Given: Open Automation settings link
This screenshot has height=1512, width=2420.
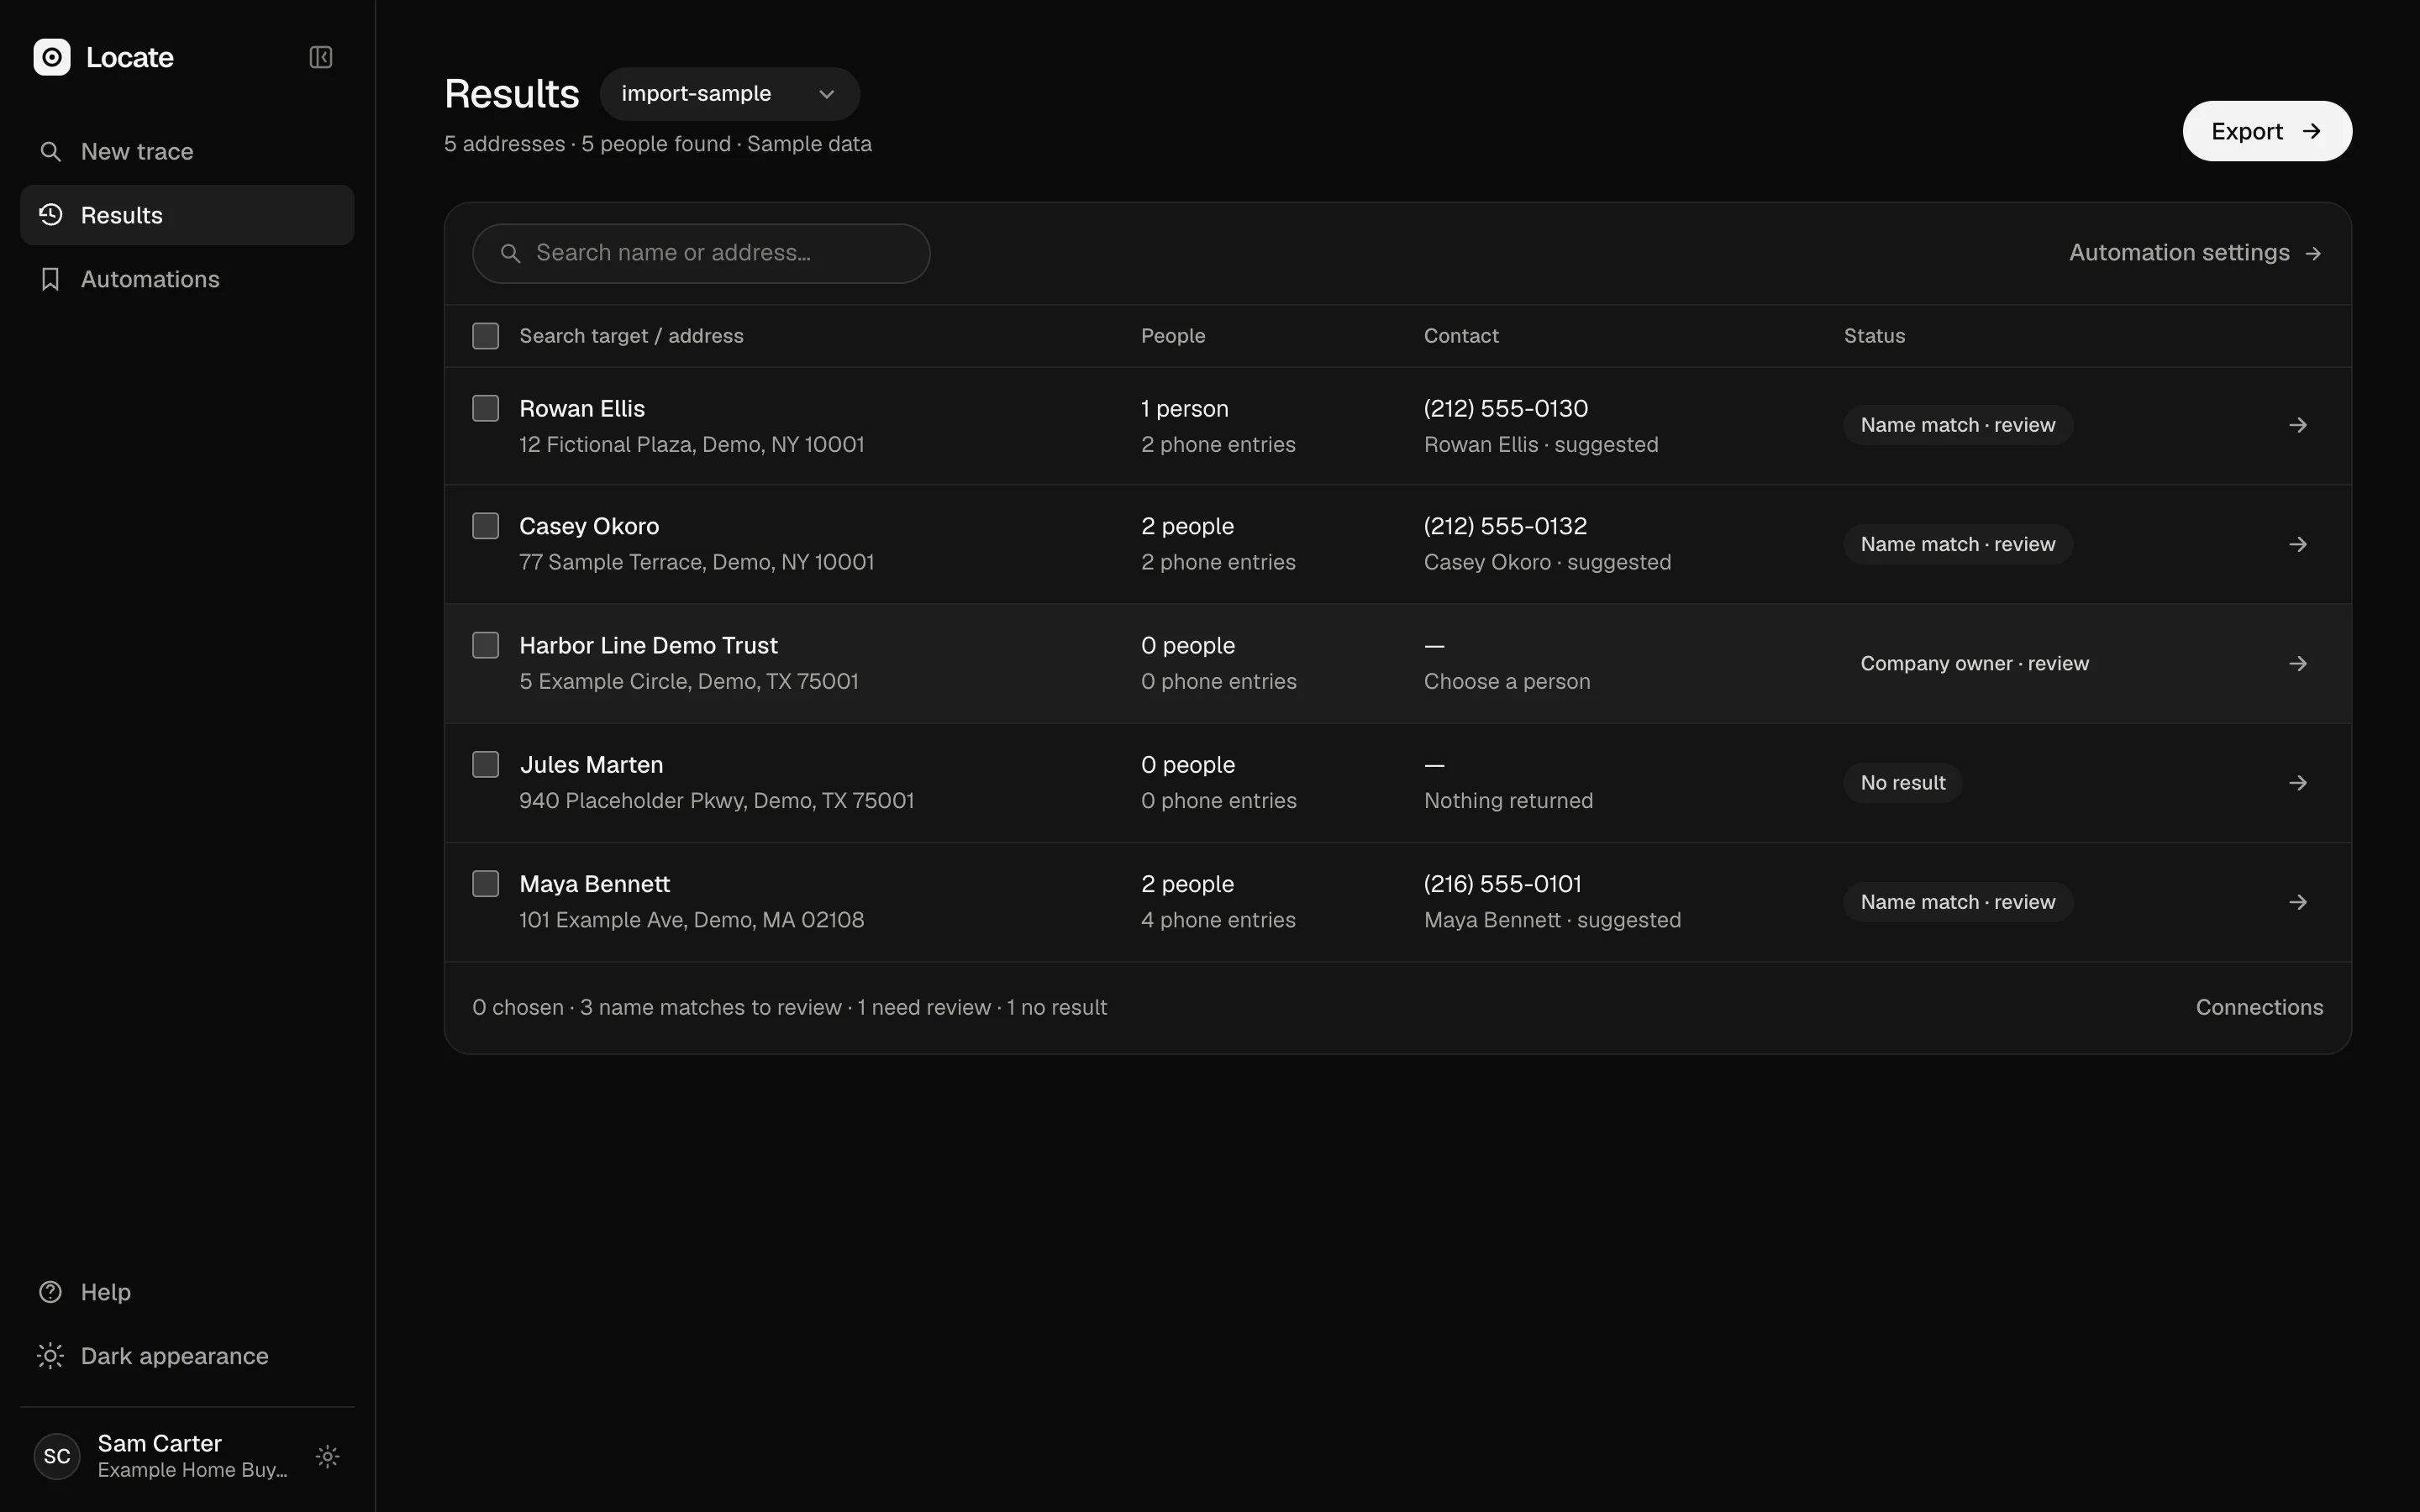Looking at the screenshot, I should (2195, 253).
